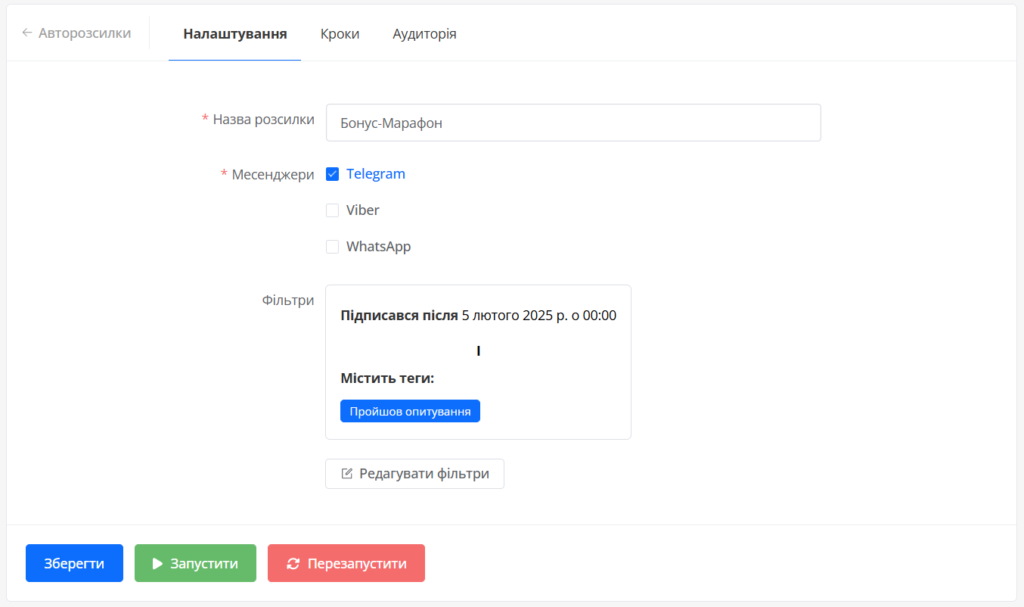Click the back arrow icon beside Авторозсилки

(27, 33)
